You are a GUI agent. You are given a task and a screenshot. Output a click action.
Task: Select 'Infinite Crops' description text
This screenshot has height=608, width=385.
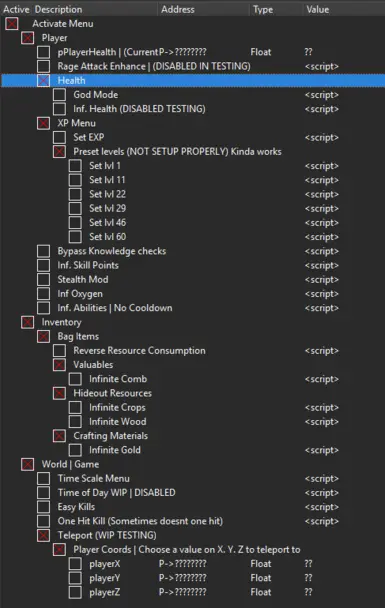(117, 408)
